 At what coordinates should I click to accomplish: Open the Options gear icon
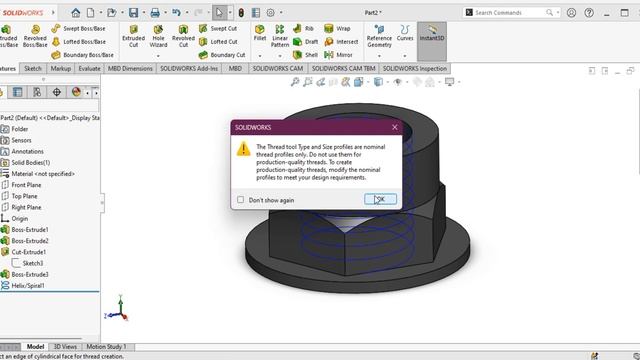click(270, 13)
